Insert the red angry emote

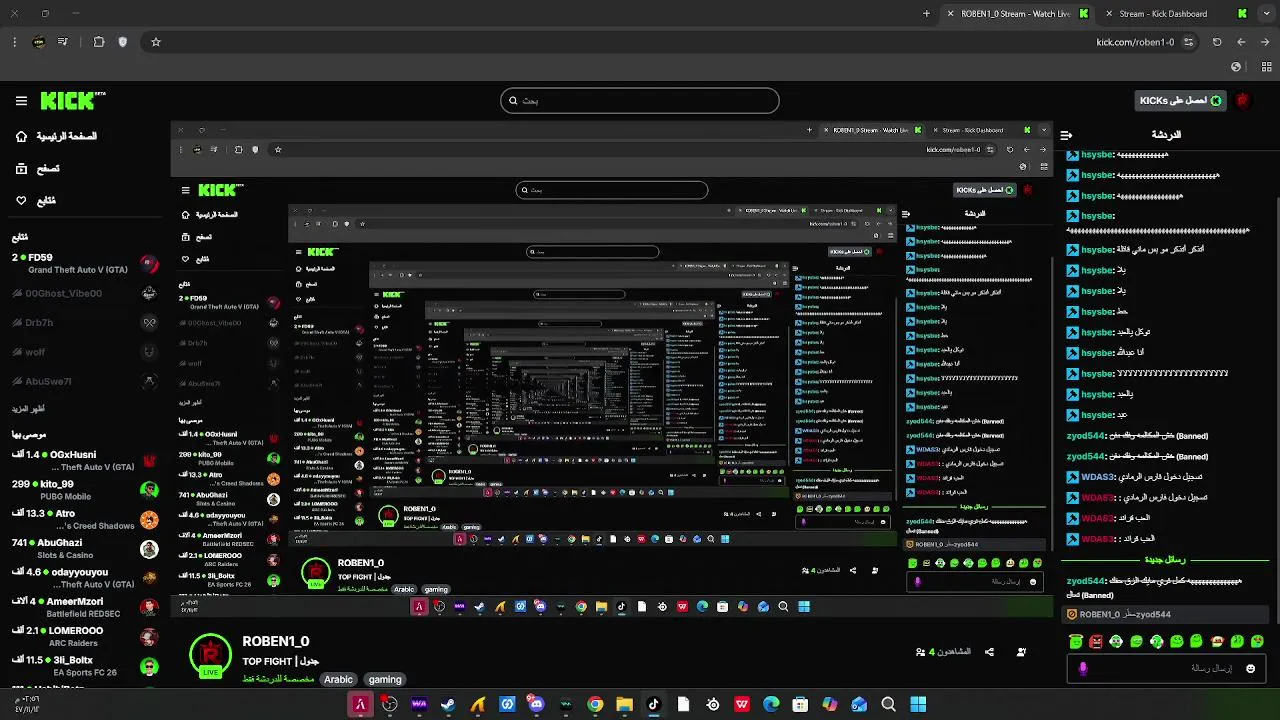click(x=1096, y=641)
